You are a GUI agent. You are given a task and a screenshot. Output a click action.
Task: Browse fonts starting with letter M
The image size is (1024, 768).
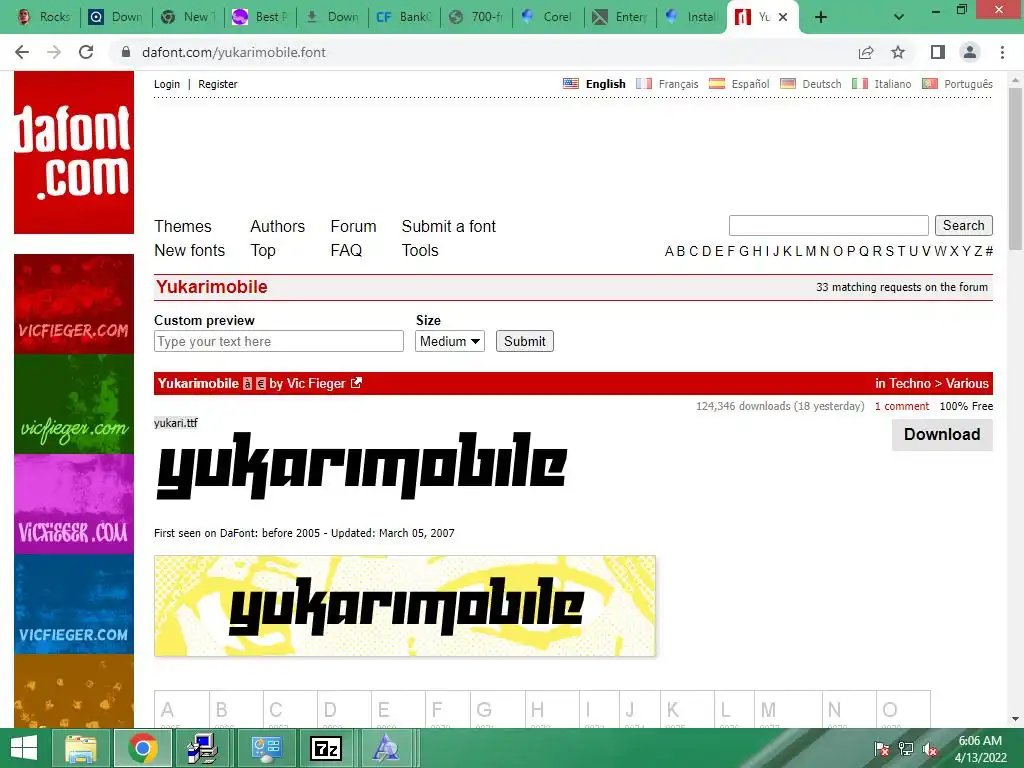810,251
